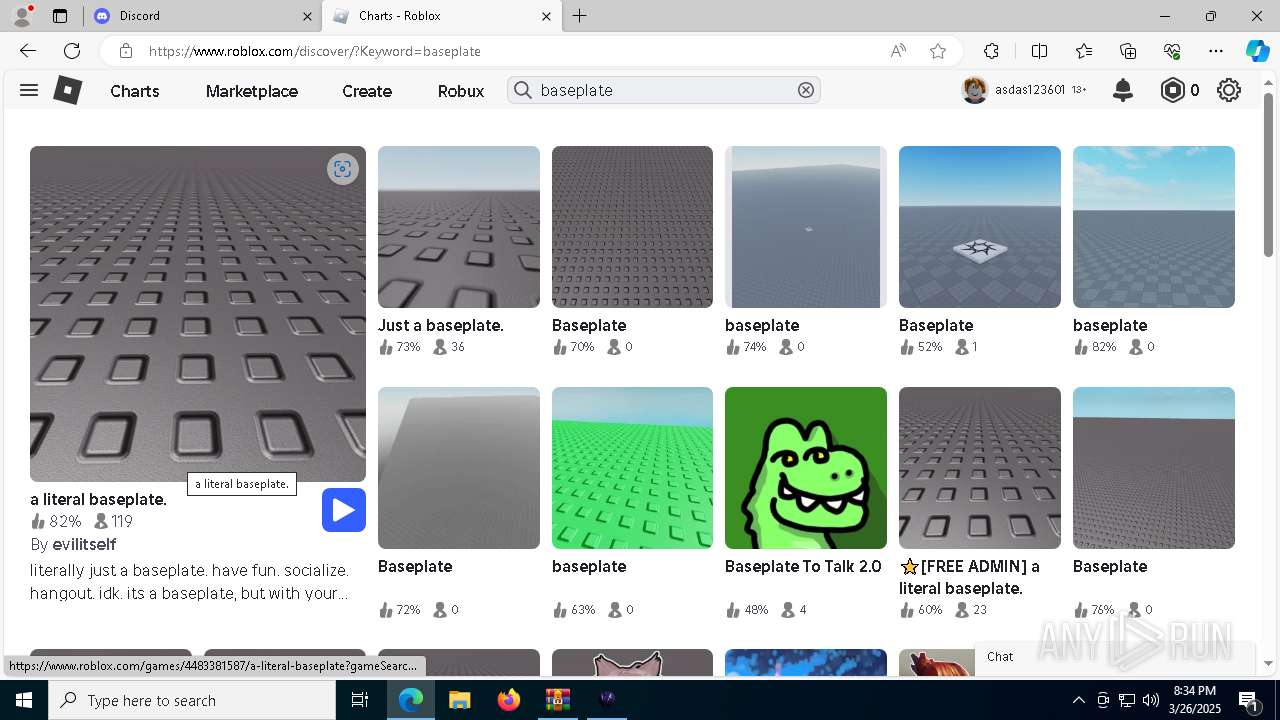Open creator evilitself's profile
1280x720 pixels.
[x=84, y=545]
